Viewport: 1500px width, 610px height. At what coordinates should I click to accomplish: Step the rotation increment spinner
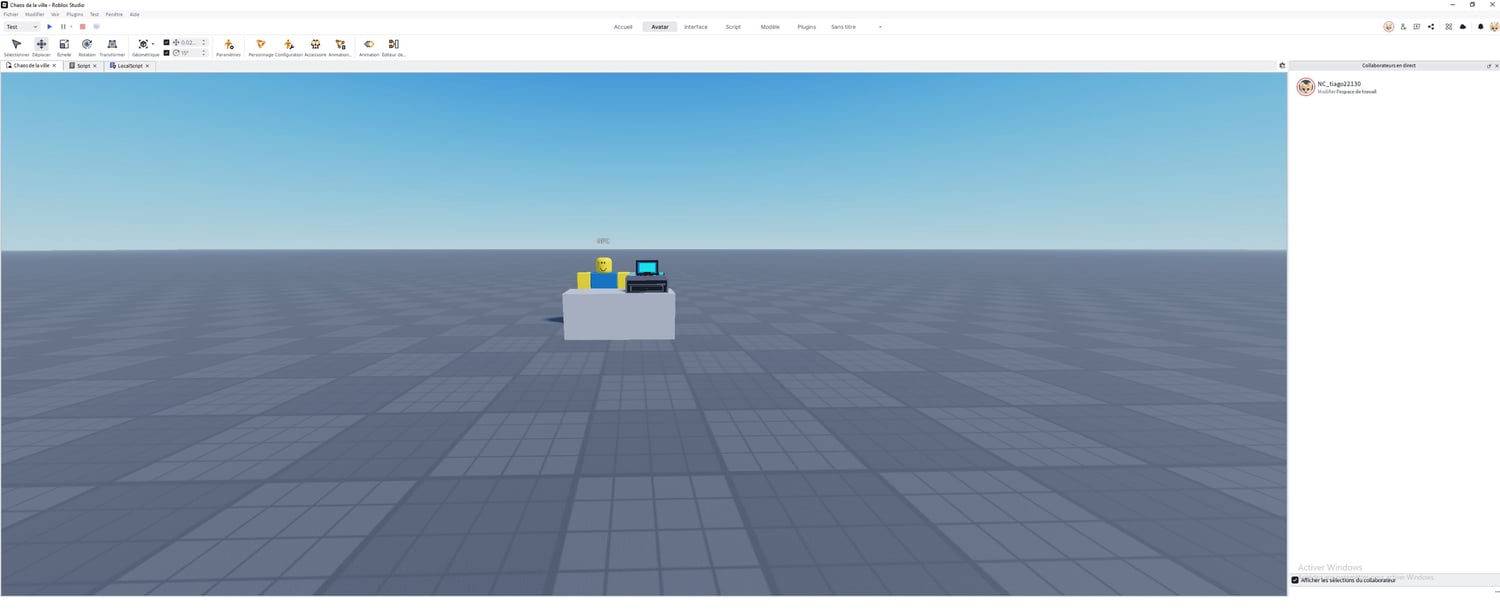click(204, 53)
